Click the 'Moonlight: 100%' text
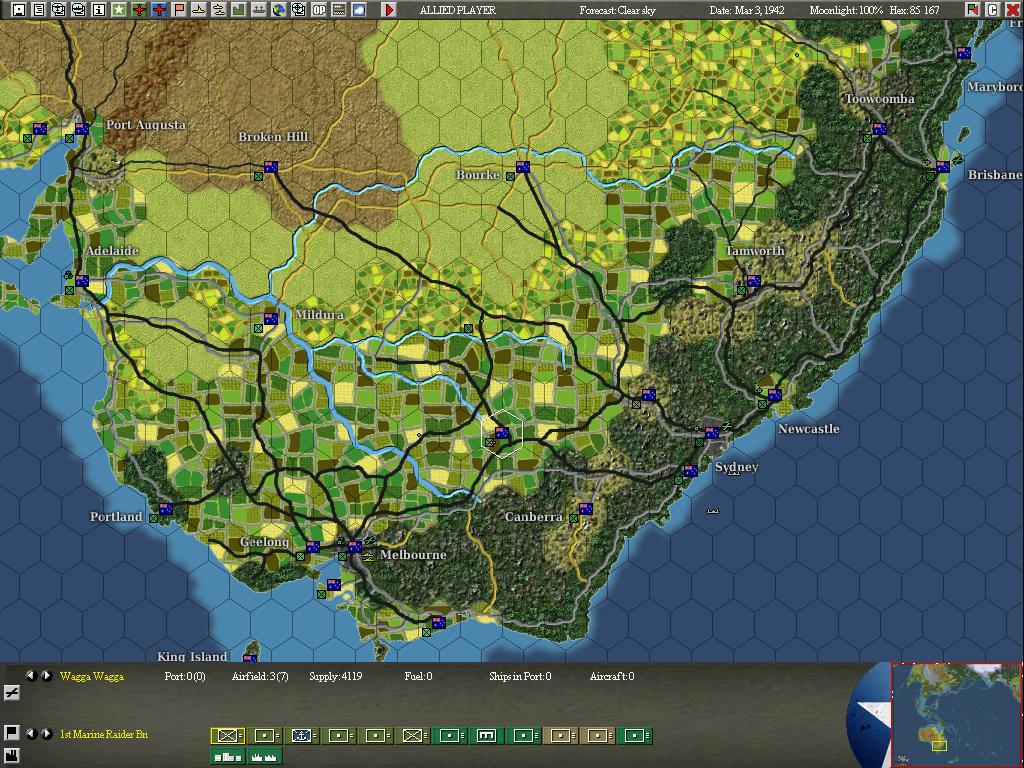 [846, 10]
